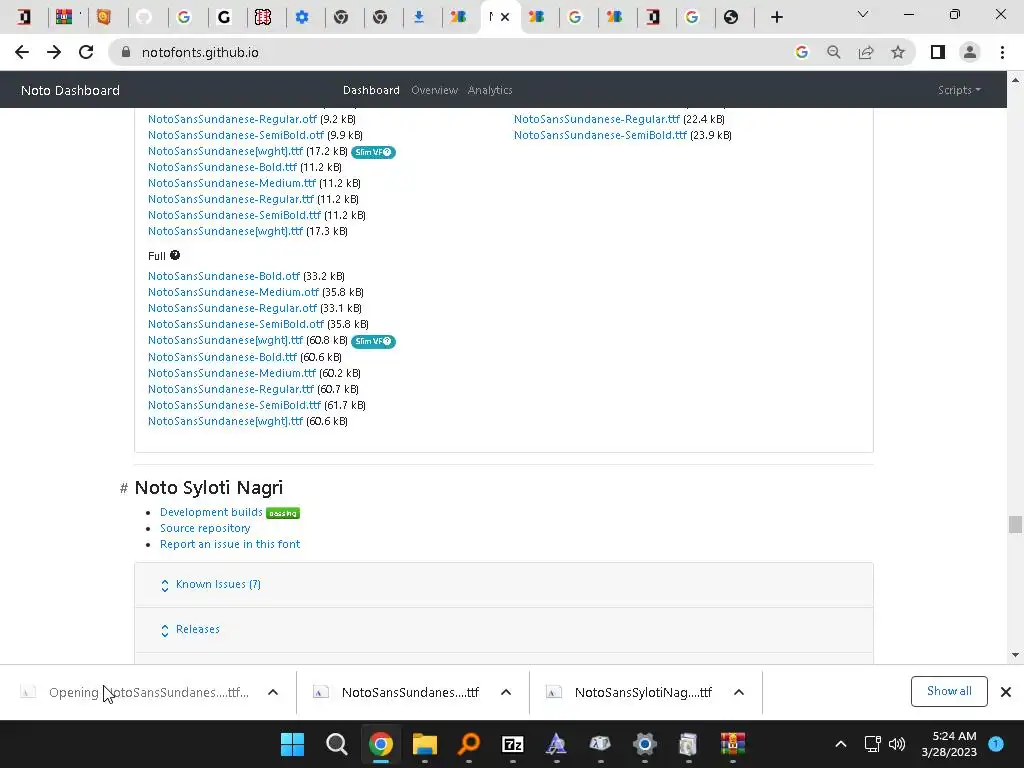The image size is (1024, 768).
Task: Click the scrollbar up arrow
Action: pyautogui.click(x=1015, y=80)
